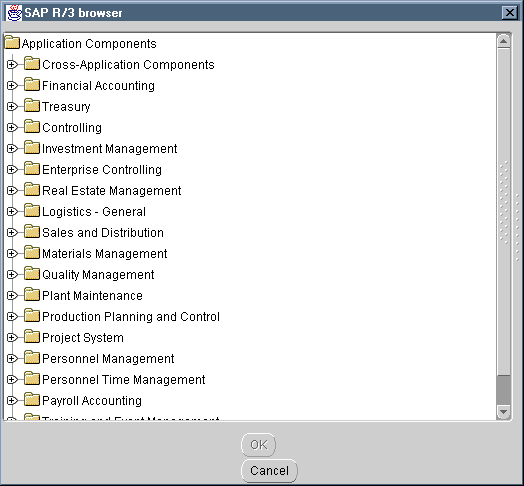The image size is (524, 486).
Task: Click the SAP R/3 browser title bar icon
Action: 14,13
